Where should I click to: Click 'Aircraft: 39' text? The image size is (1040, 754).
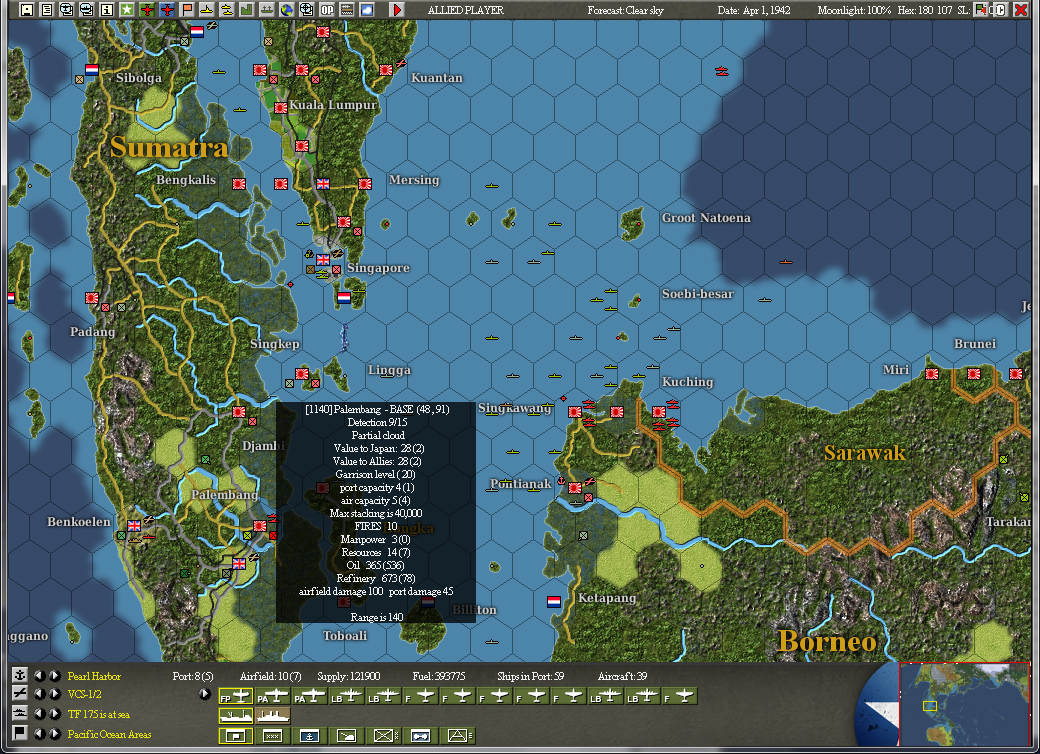click(x=622, y=676)
